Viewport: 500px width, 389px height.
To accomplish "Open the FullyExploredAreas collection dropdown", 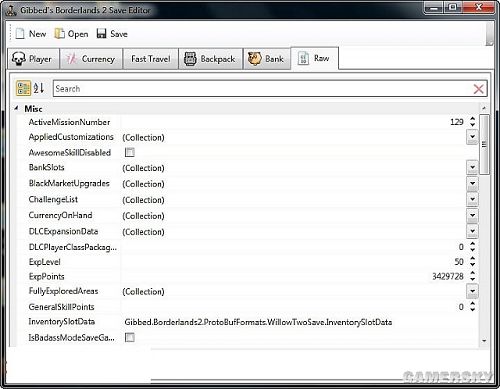I will [472, 291].
